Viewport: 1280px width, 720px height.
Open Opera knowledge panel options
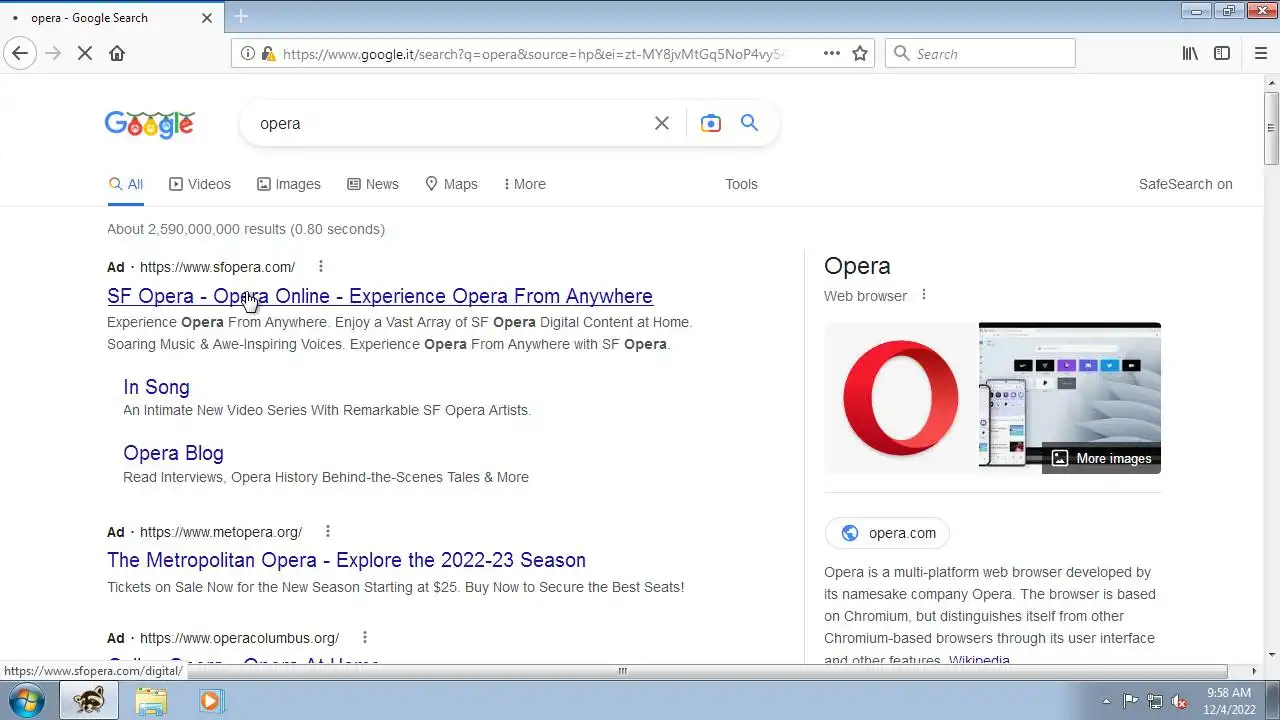(924, 295)
